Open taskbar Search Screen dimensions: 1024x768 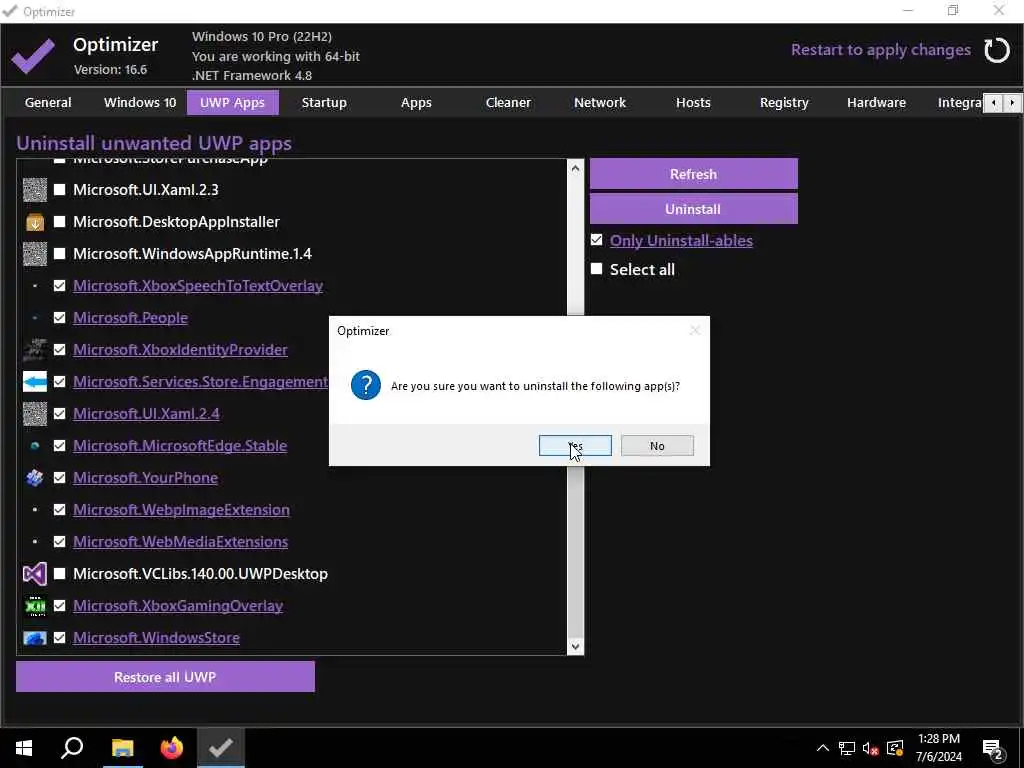pyautogui.click(x=72, y=748)
